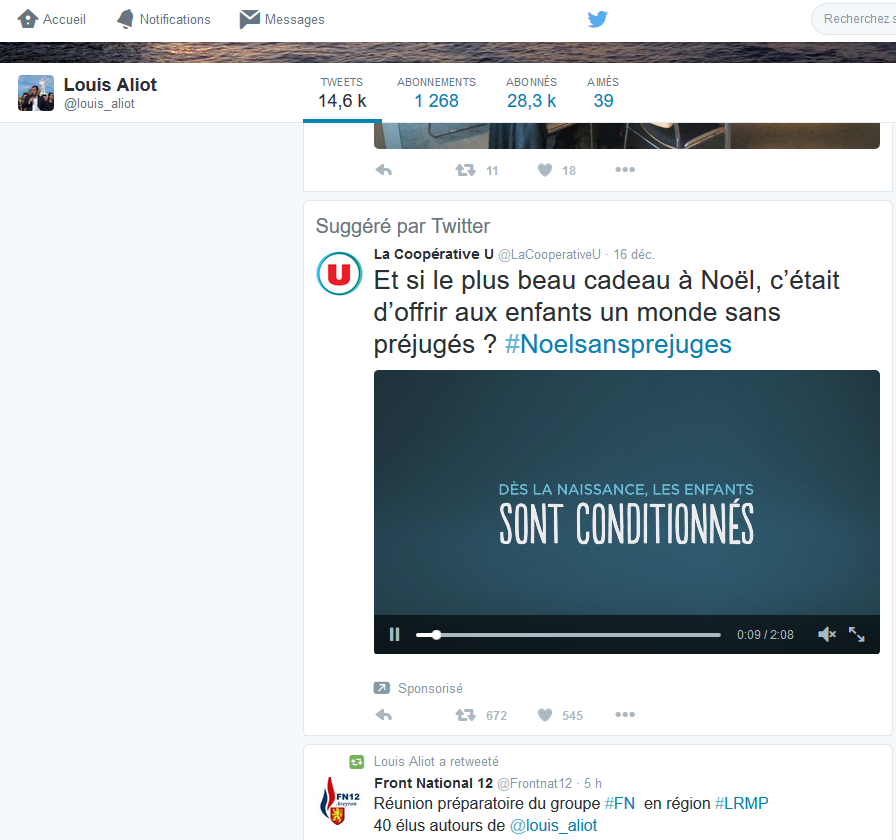This screenshot has height=840, width=896.
Task: Like the tweet showing 18 likes
Action: click(x=545, y=170)
